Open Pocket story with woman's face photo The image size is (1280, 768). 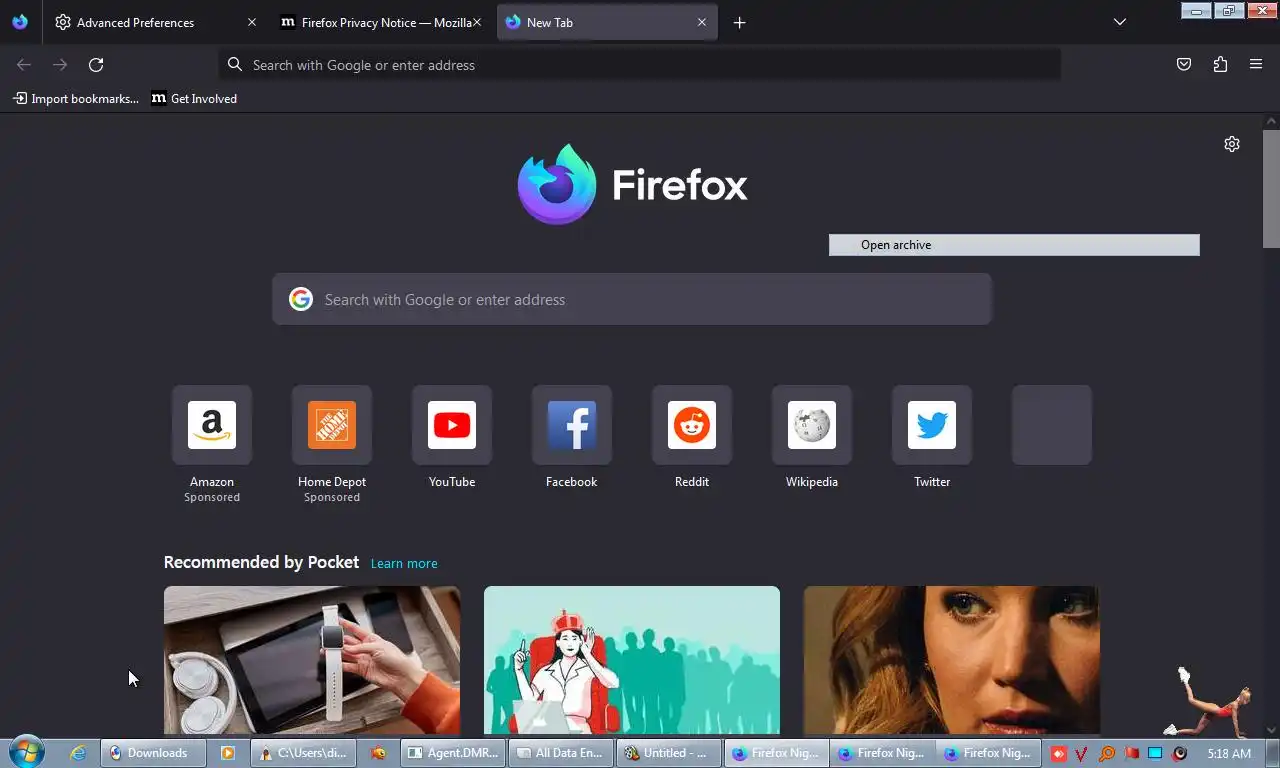coord(952,660)
